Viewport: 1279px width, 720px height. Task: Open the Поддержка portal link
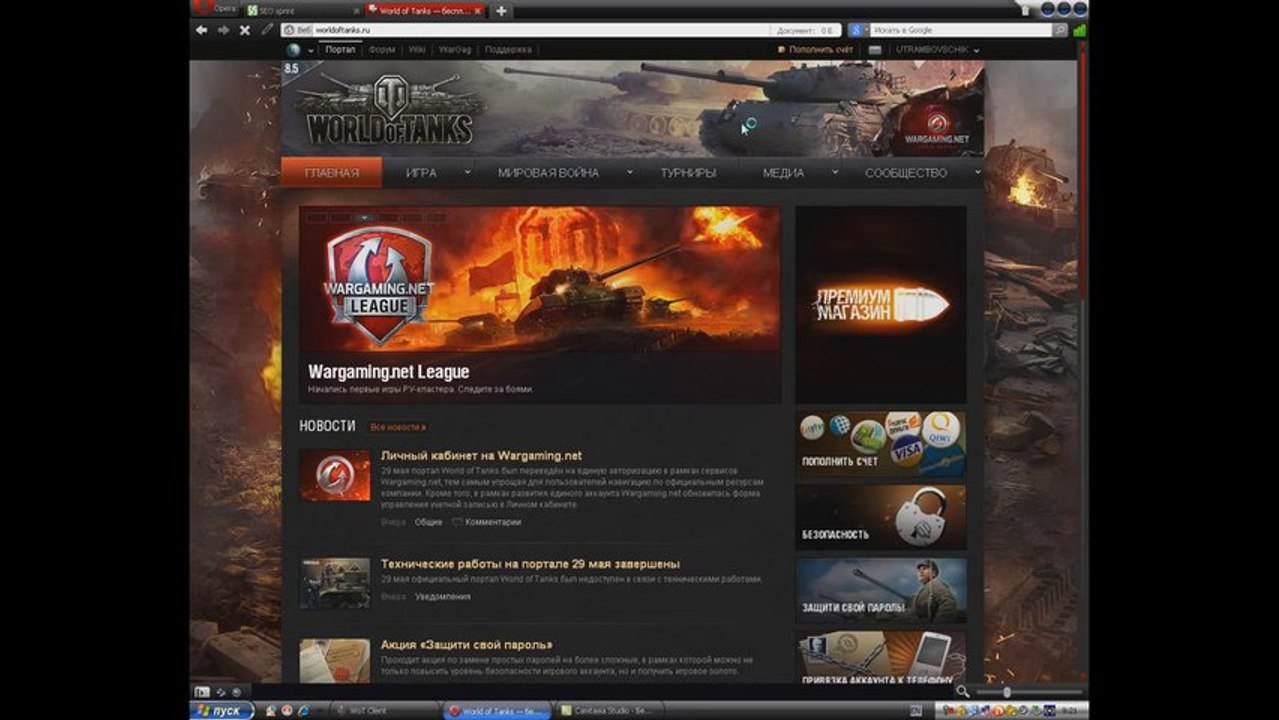pyautogui.click(x=508, y=49)
